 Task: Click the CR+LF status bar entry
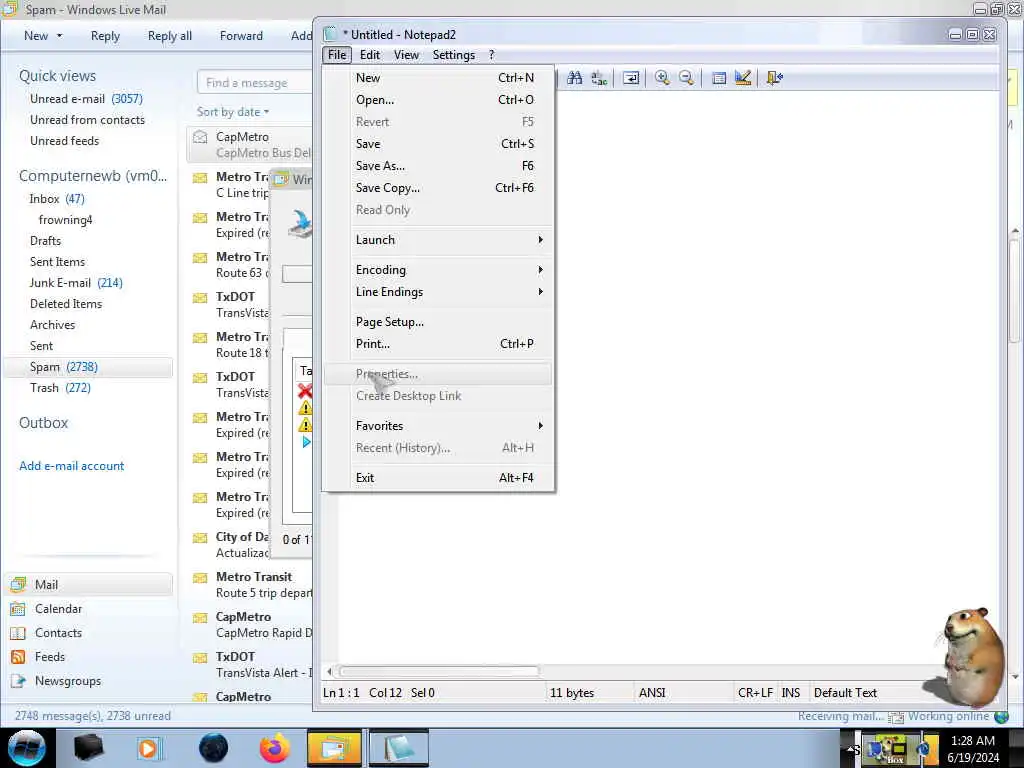click(x=755, y=693)
